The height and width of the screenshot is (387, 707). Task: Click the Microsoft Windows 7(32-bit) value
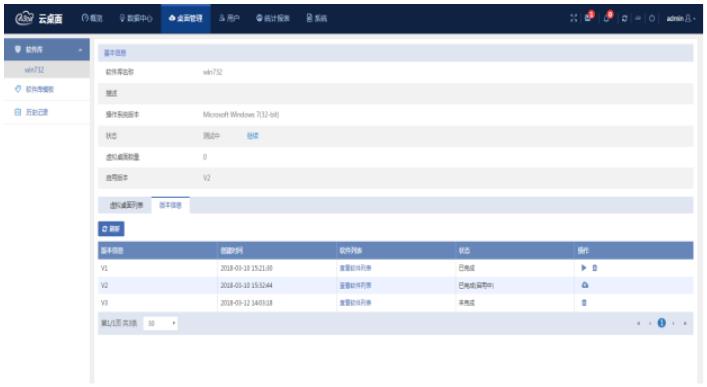pyautogui.click(x=241, y=115)
